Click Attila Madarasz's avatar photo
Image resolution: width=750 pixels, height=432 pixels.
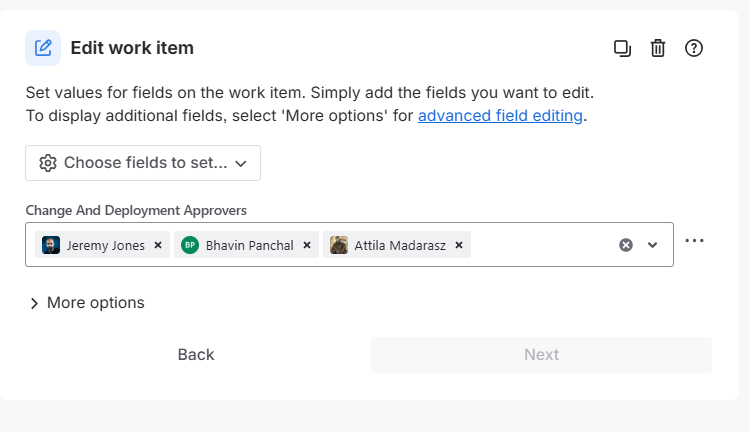tap(339, 245)
